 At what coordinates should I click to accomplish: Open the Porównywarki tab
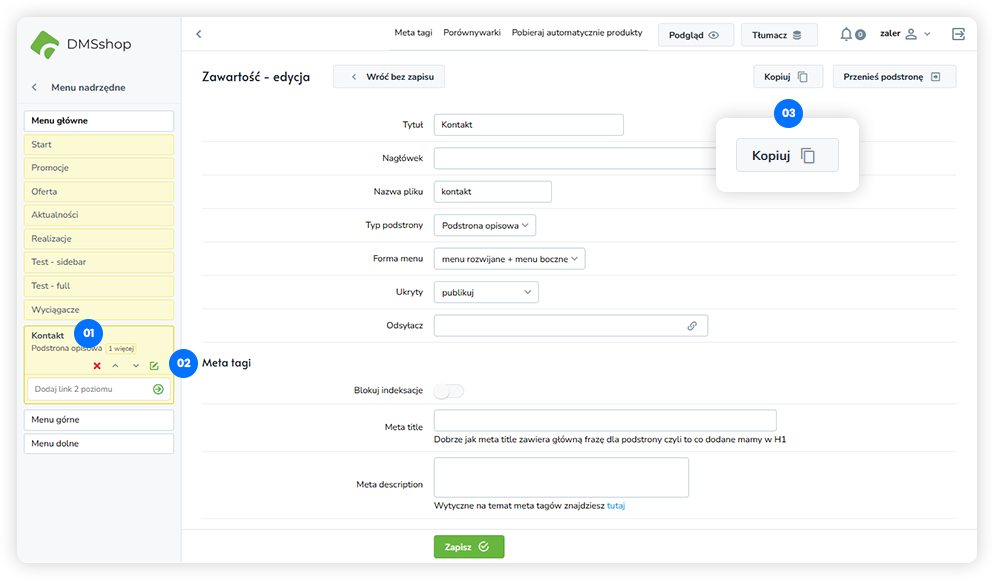click(x=472, y=33)
